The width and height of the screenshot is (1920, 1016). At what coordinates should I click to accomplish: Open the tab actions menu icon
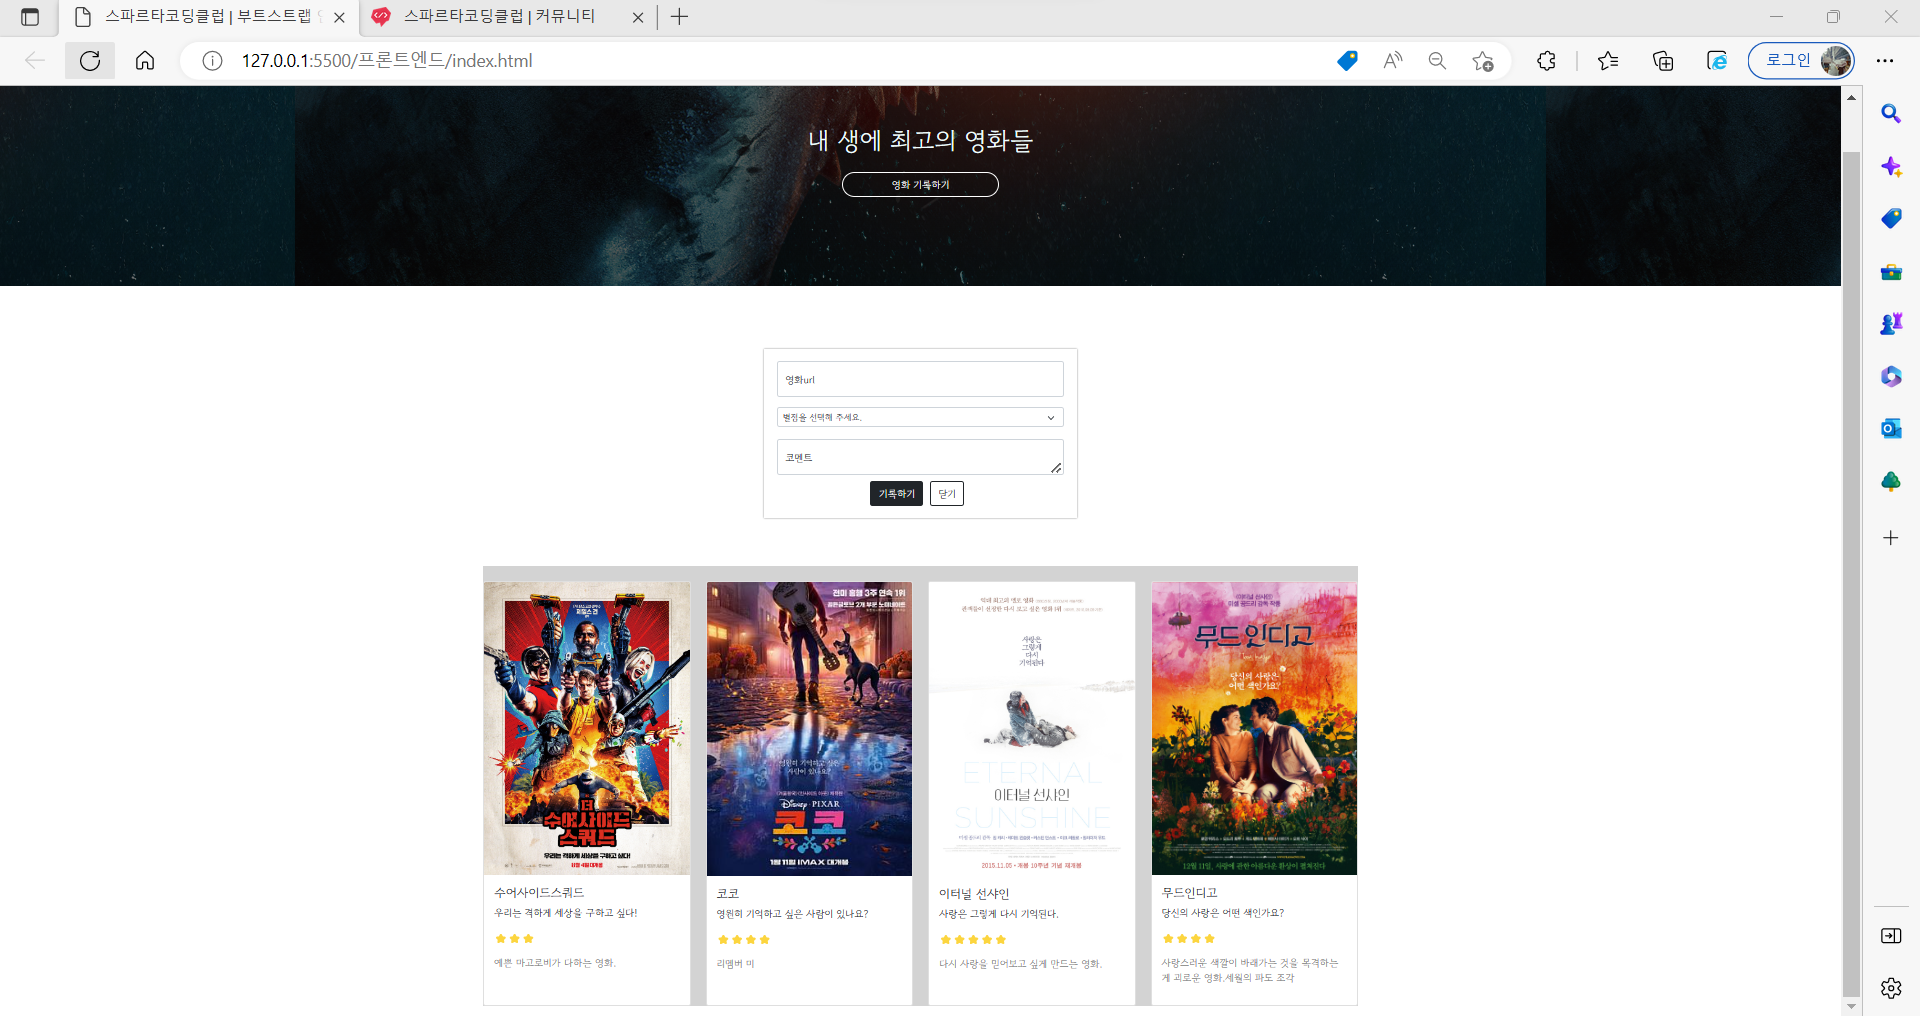[x=30, y=17]
